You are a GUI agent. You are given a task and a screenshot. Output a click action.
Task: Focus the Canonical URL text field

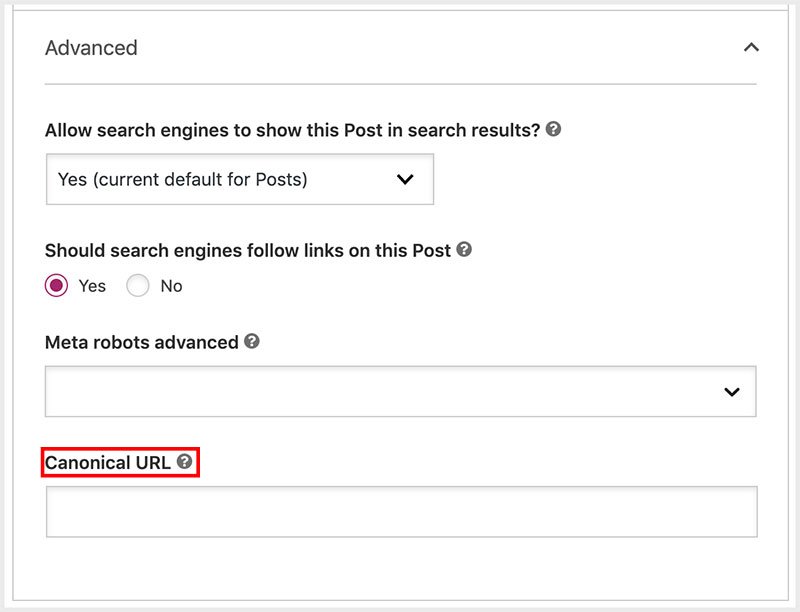click(401, 511)
